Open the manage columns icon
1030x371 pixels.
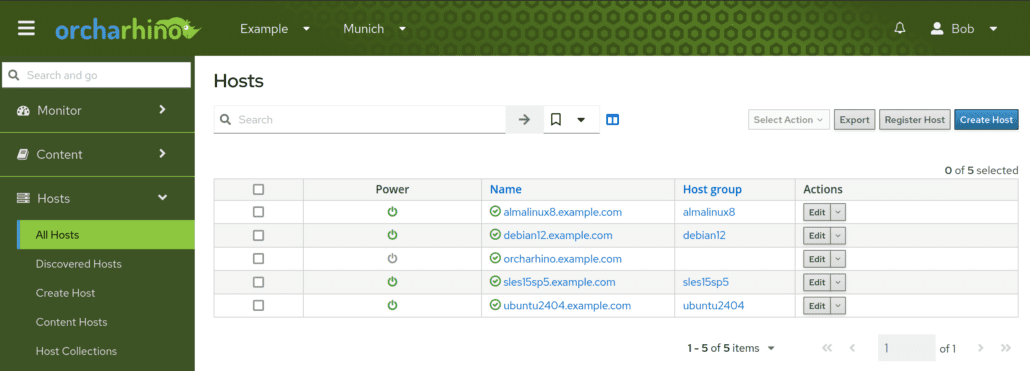point(612,120)
